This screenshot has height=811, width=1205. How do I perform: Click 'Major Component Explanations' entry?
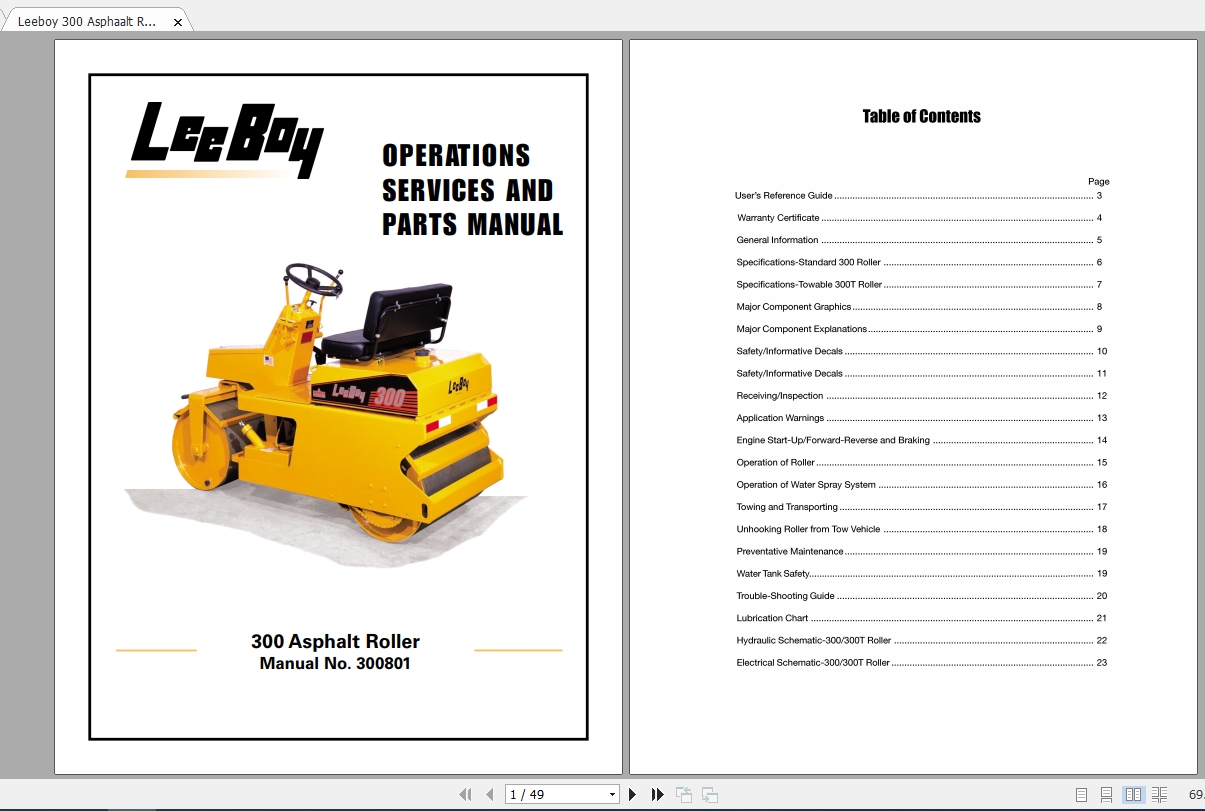[x=918, y=329]
